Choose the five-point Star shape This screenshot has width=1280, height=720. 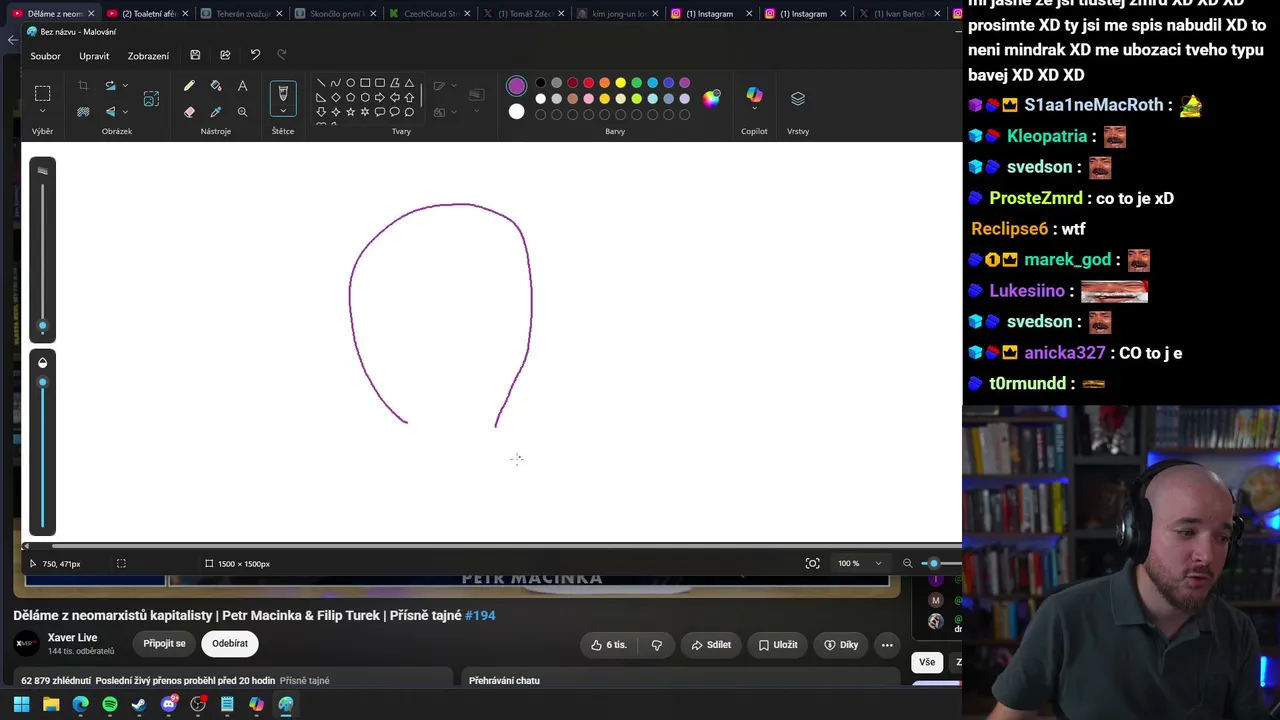[350, 112]
